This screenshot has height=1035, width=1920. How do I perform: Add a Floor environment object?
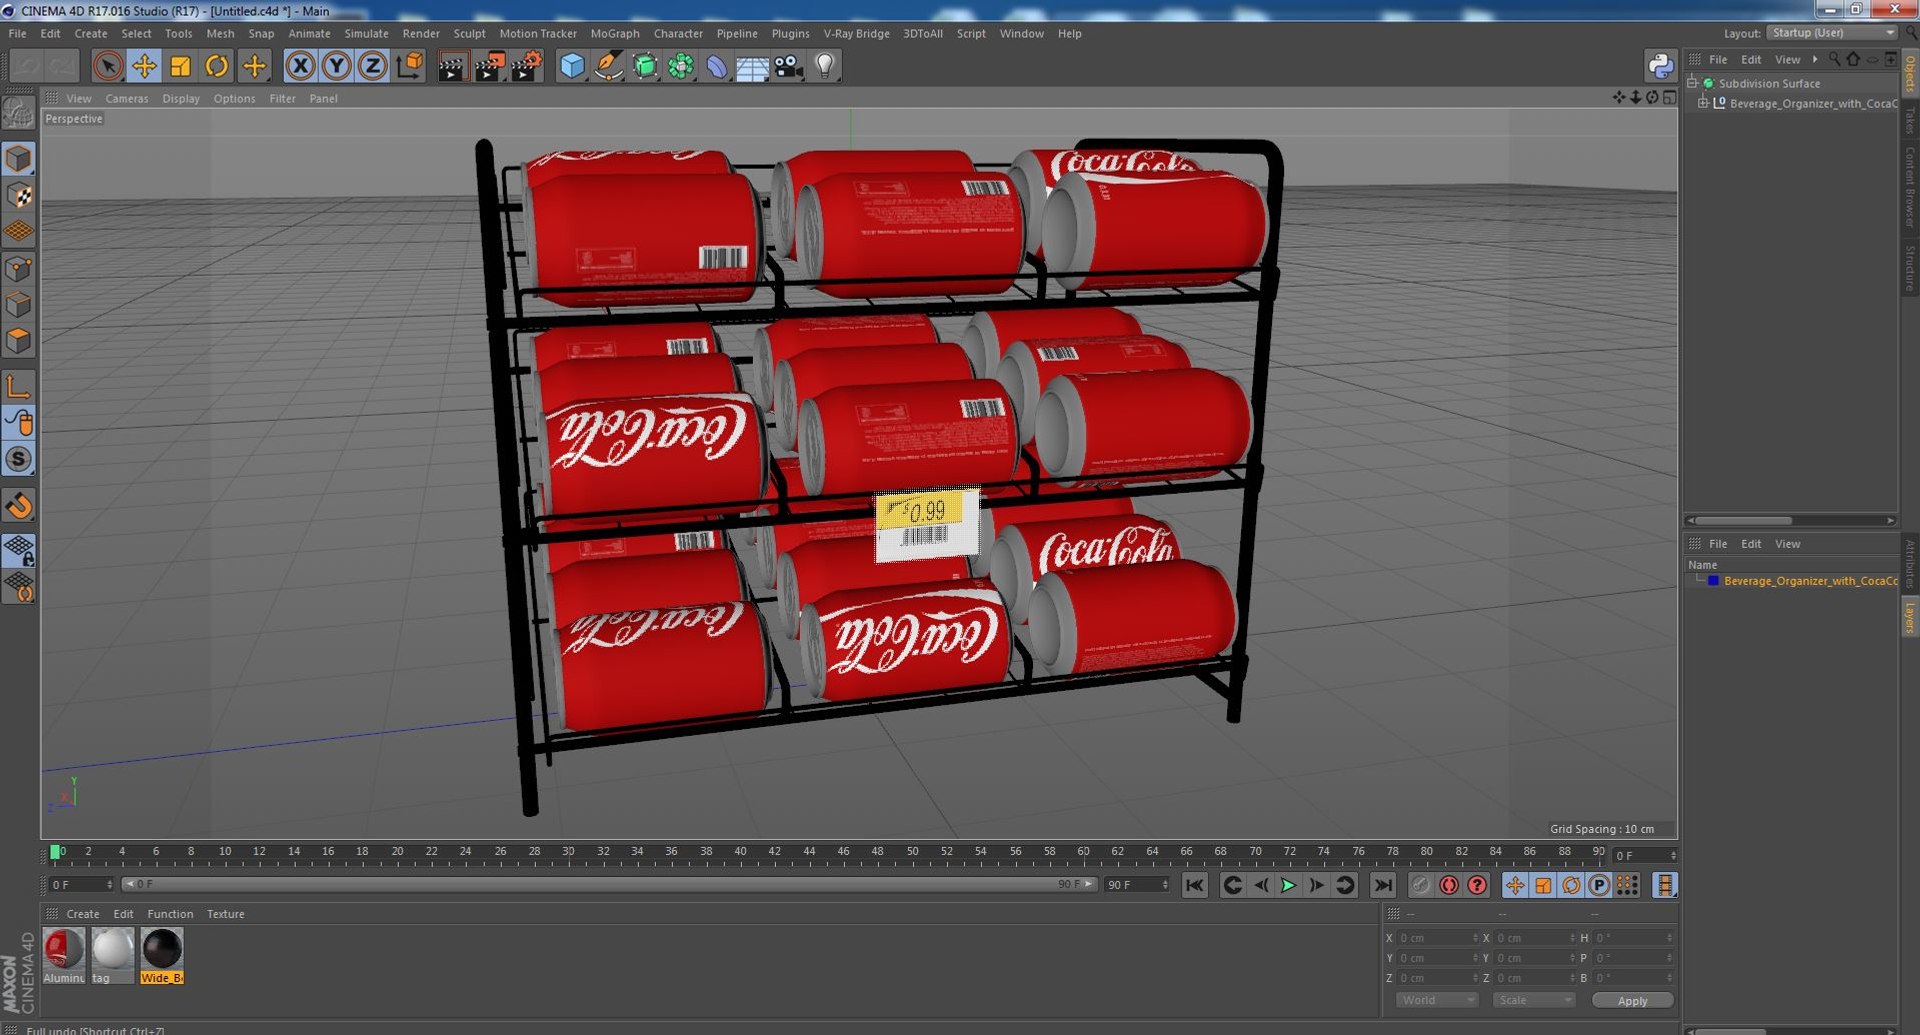click(752, 66)
